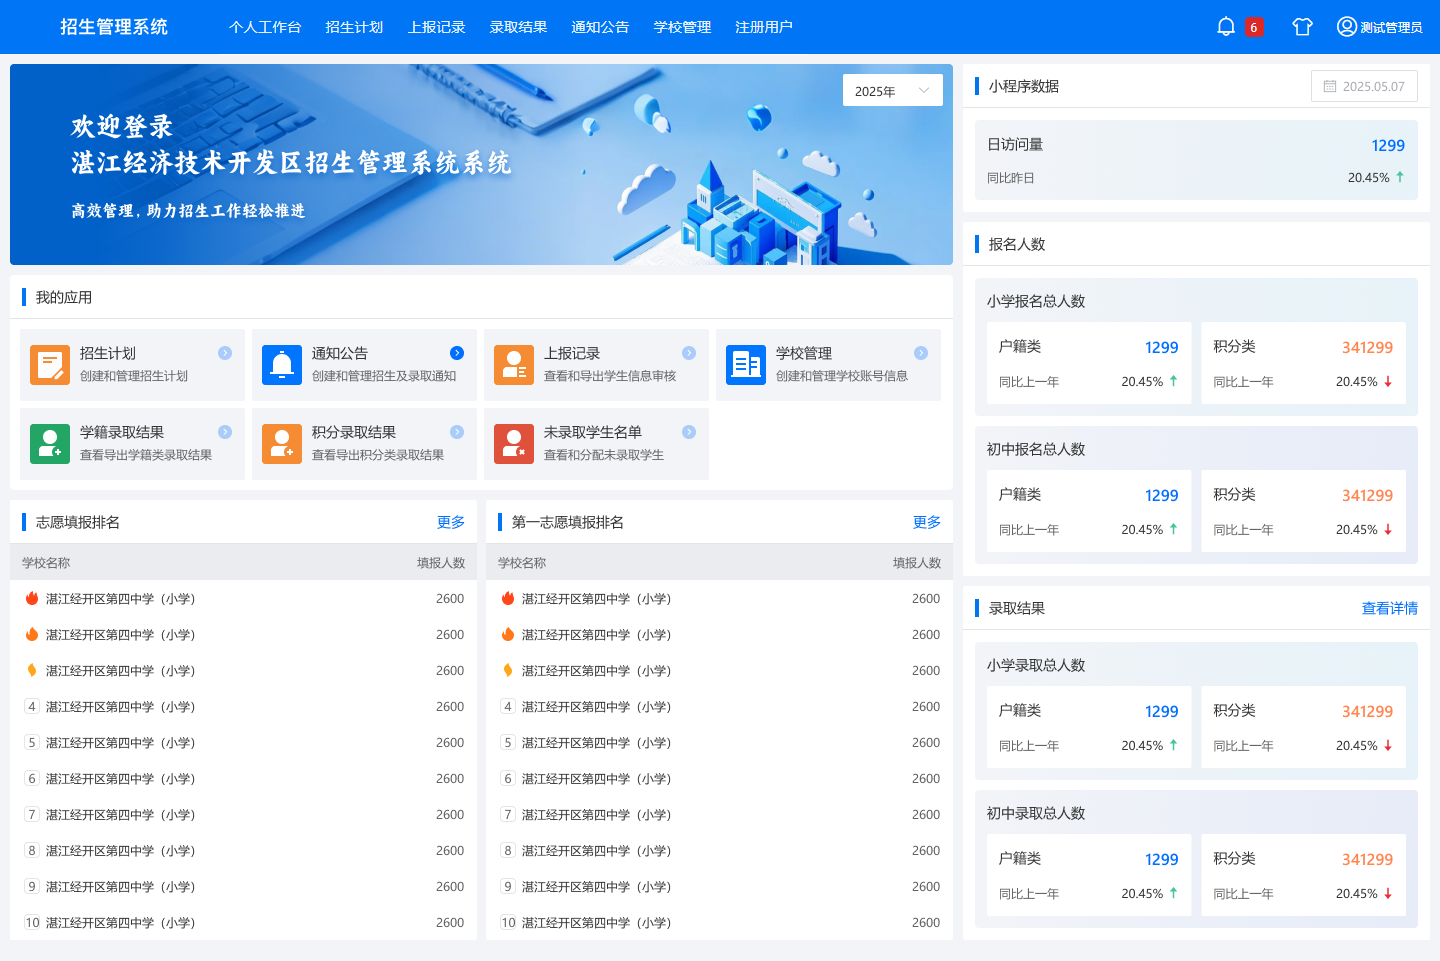Click 更多 link in 第一志愿填报排名 panel

tap(926, 522)
